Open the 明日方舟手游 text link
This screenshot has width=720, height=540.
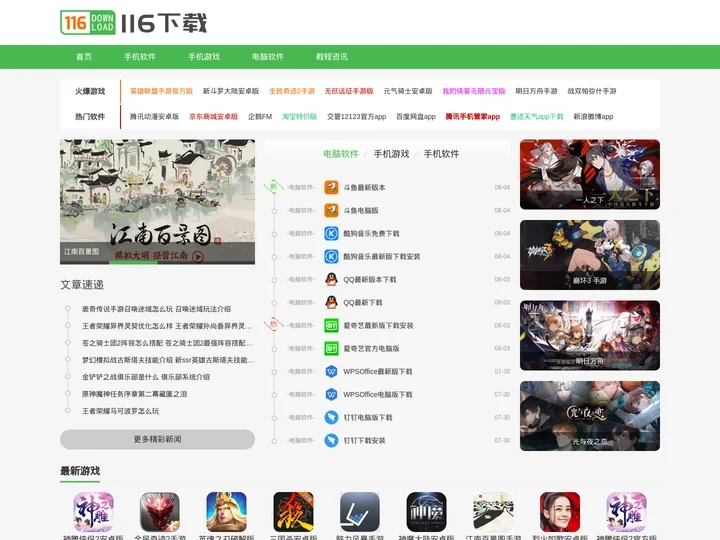point(536,91)
